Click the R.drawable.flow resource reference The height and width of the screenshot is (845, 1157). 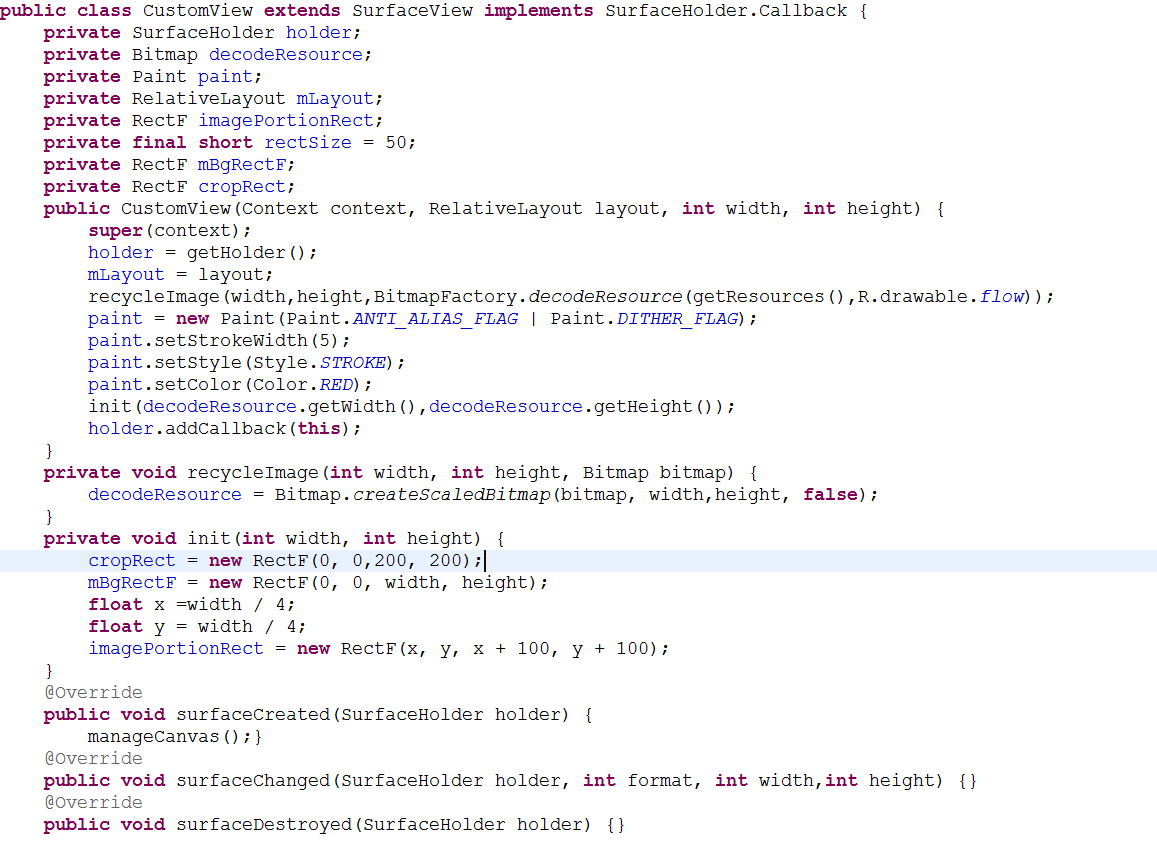pos(941,297)
